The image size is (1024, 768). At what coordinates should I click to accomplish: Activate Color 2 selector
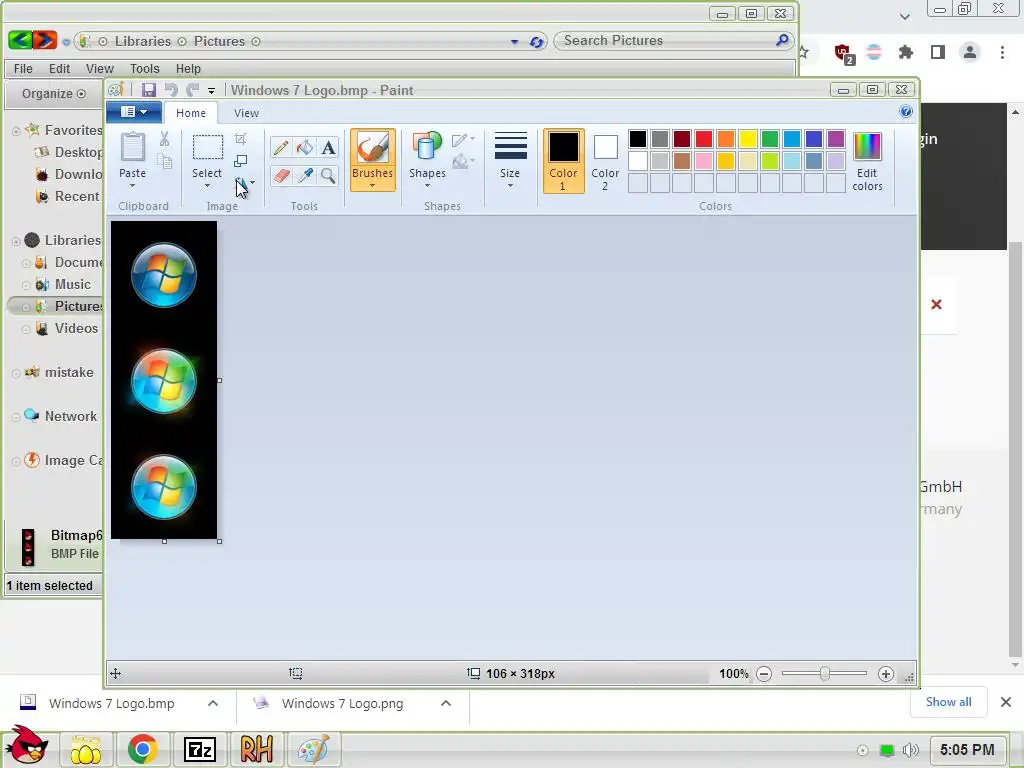pyautogui.click(x=605, y=161)
